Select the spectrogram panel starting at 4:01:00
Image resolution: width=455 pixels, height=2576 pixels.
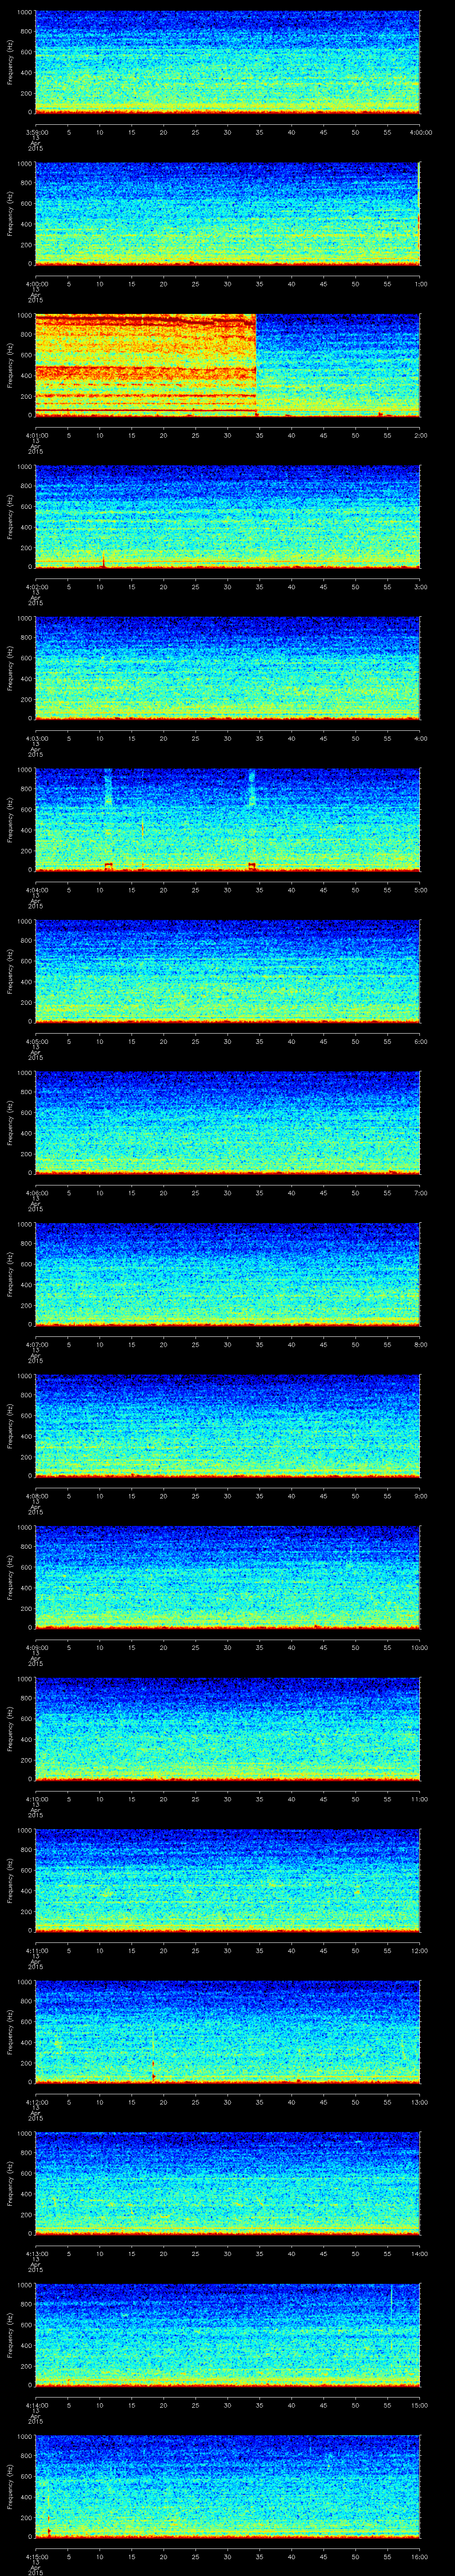227,365
